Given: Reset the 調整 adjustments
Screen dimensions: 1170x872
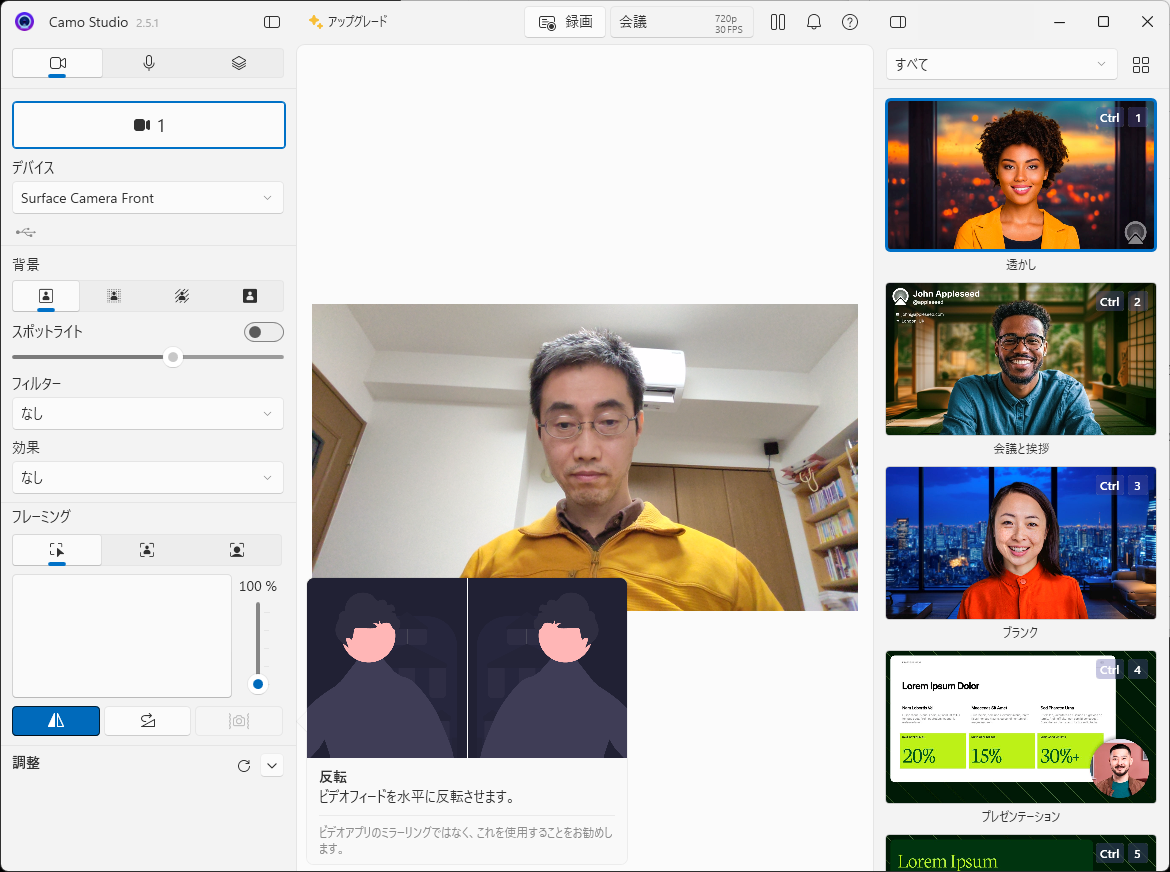Looking at the screenshot, I should click(x=244, y=766).
